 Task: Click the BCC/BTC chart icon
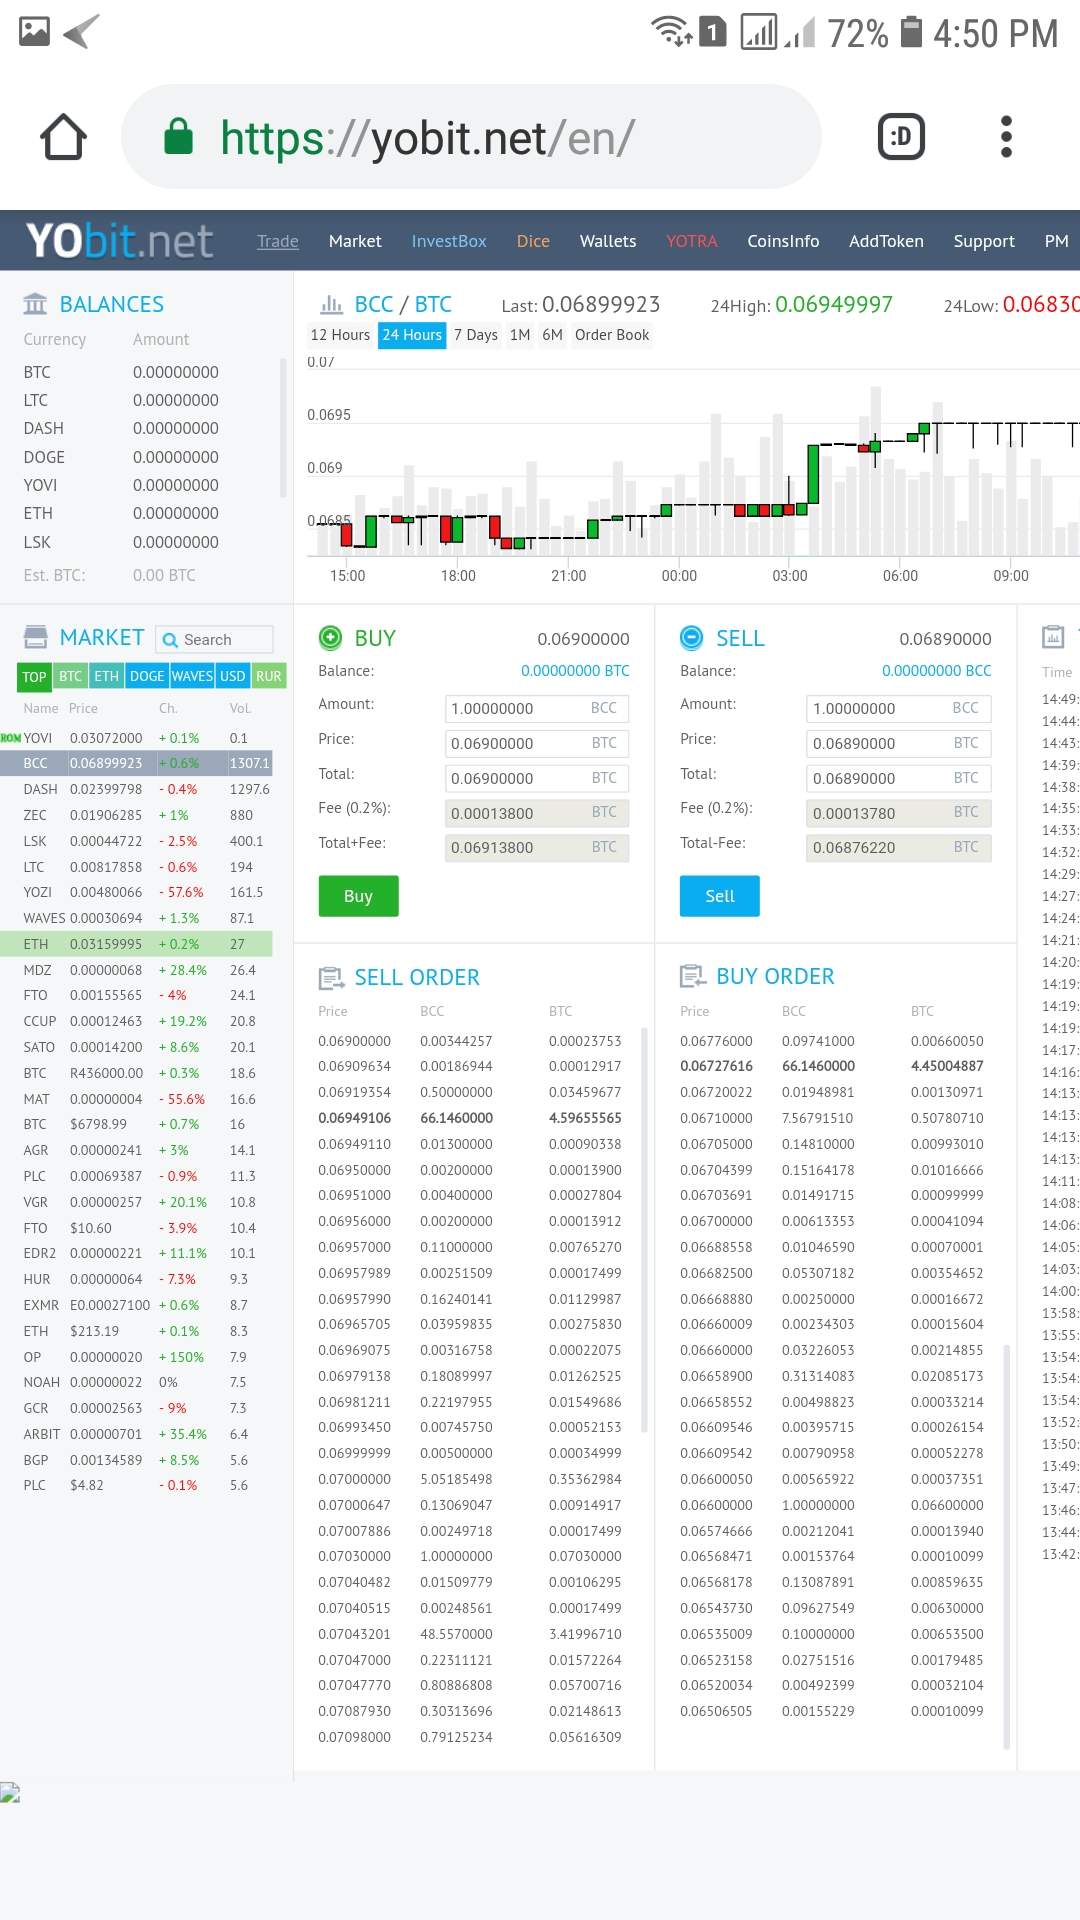pos(331,304)
